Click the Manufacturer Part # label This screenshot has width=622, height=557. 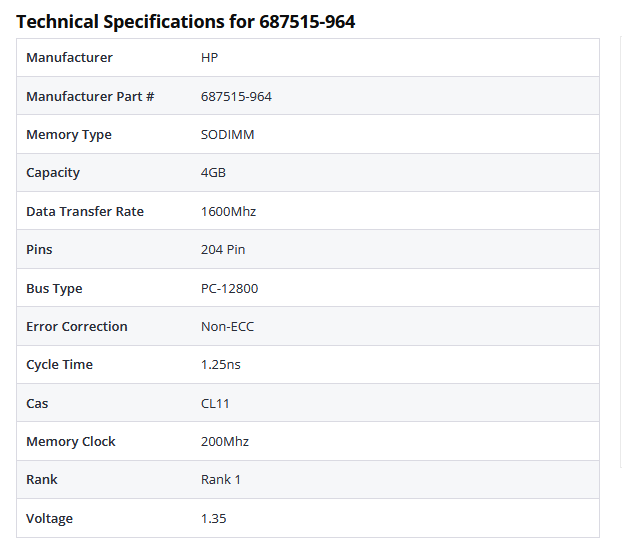click(x=90, y=96)
